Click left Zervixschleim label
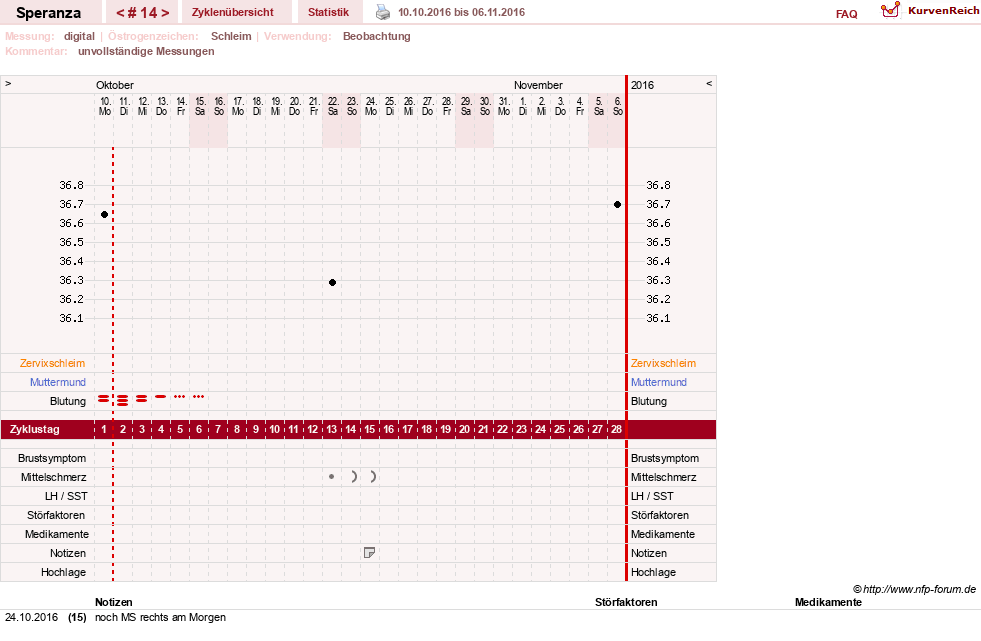The width and height of the screenshot is (981, 641). 53,363
